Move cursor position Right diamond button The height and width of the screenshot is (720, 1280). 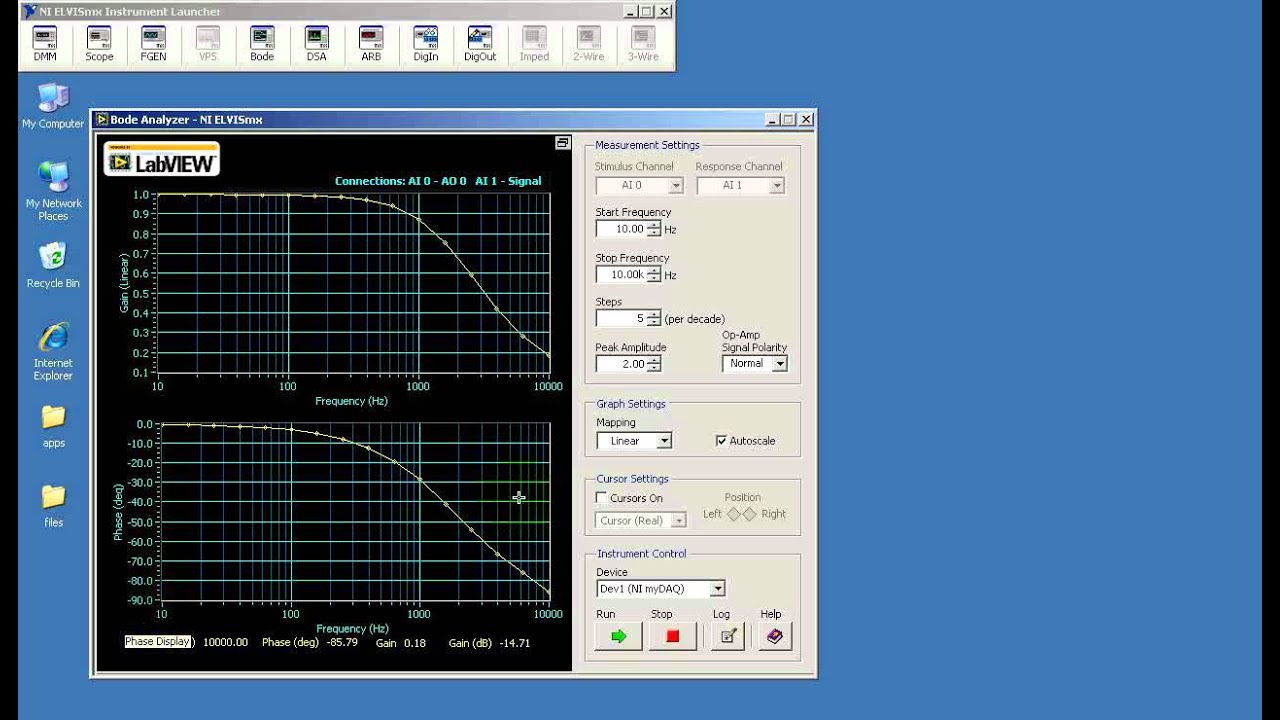point(749,514)
